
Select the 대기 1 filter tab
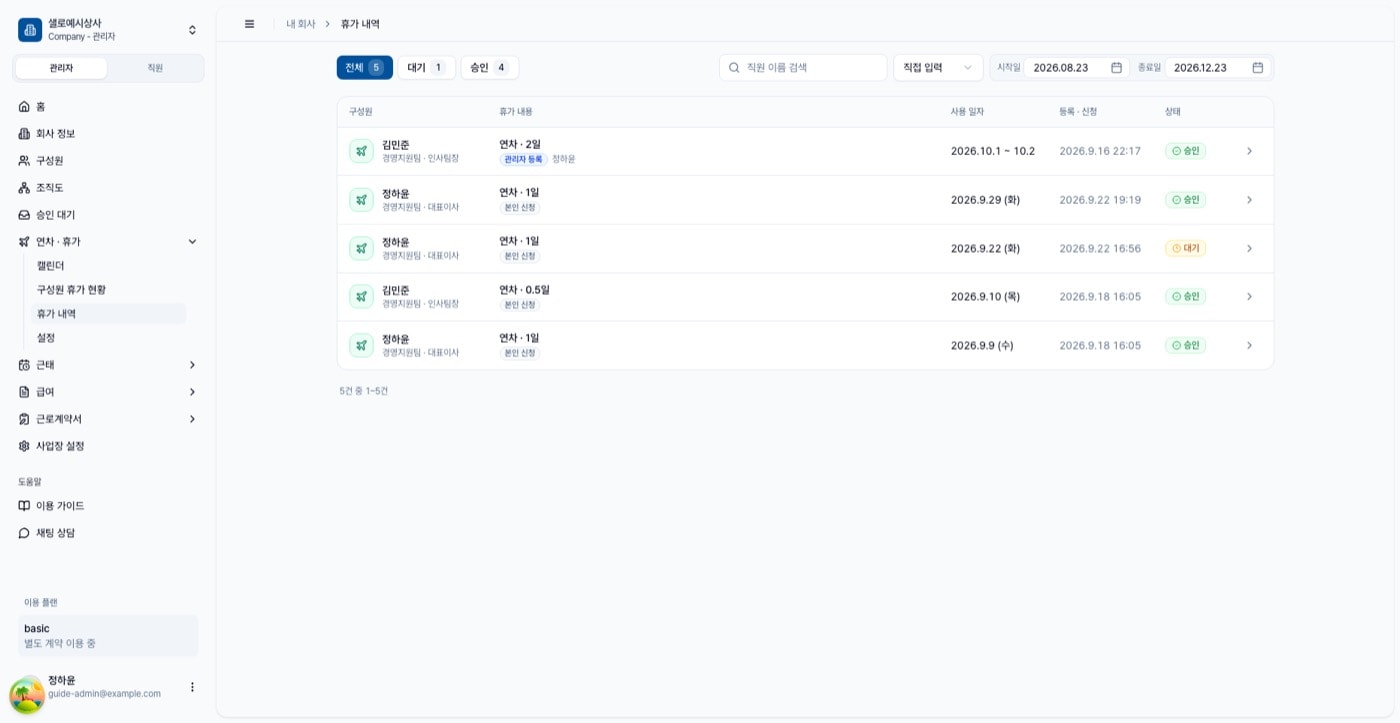point(426,68)
